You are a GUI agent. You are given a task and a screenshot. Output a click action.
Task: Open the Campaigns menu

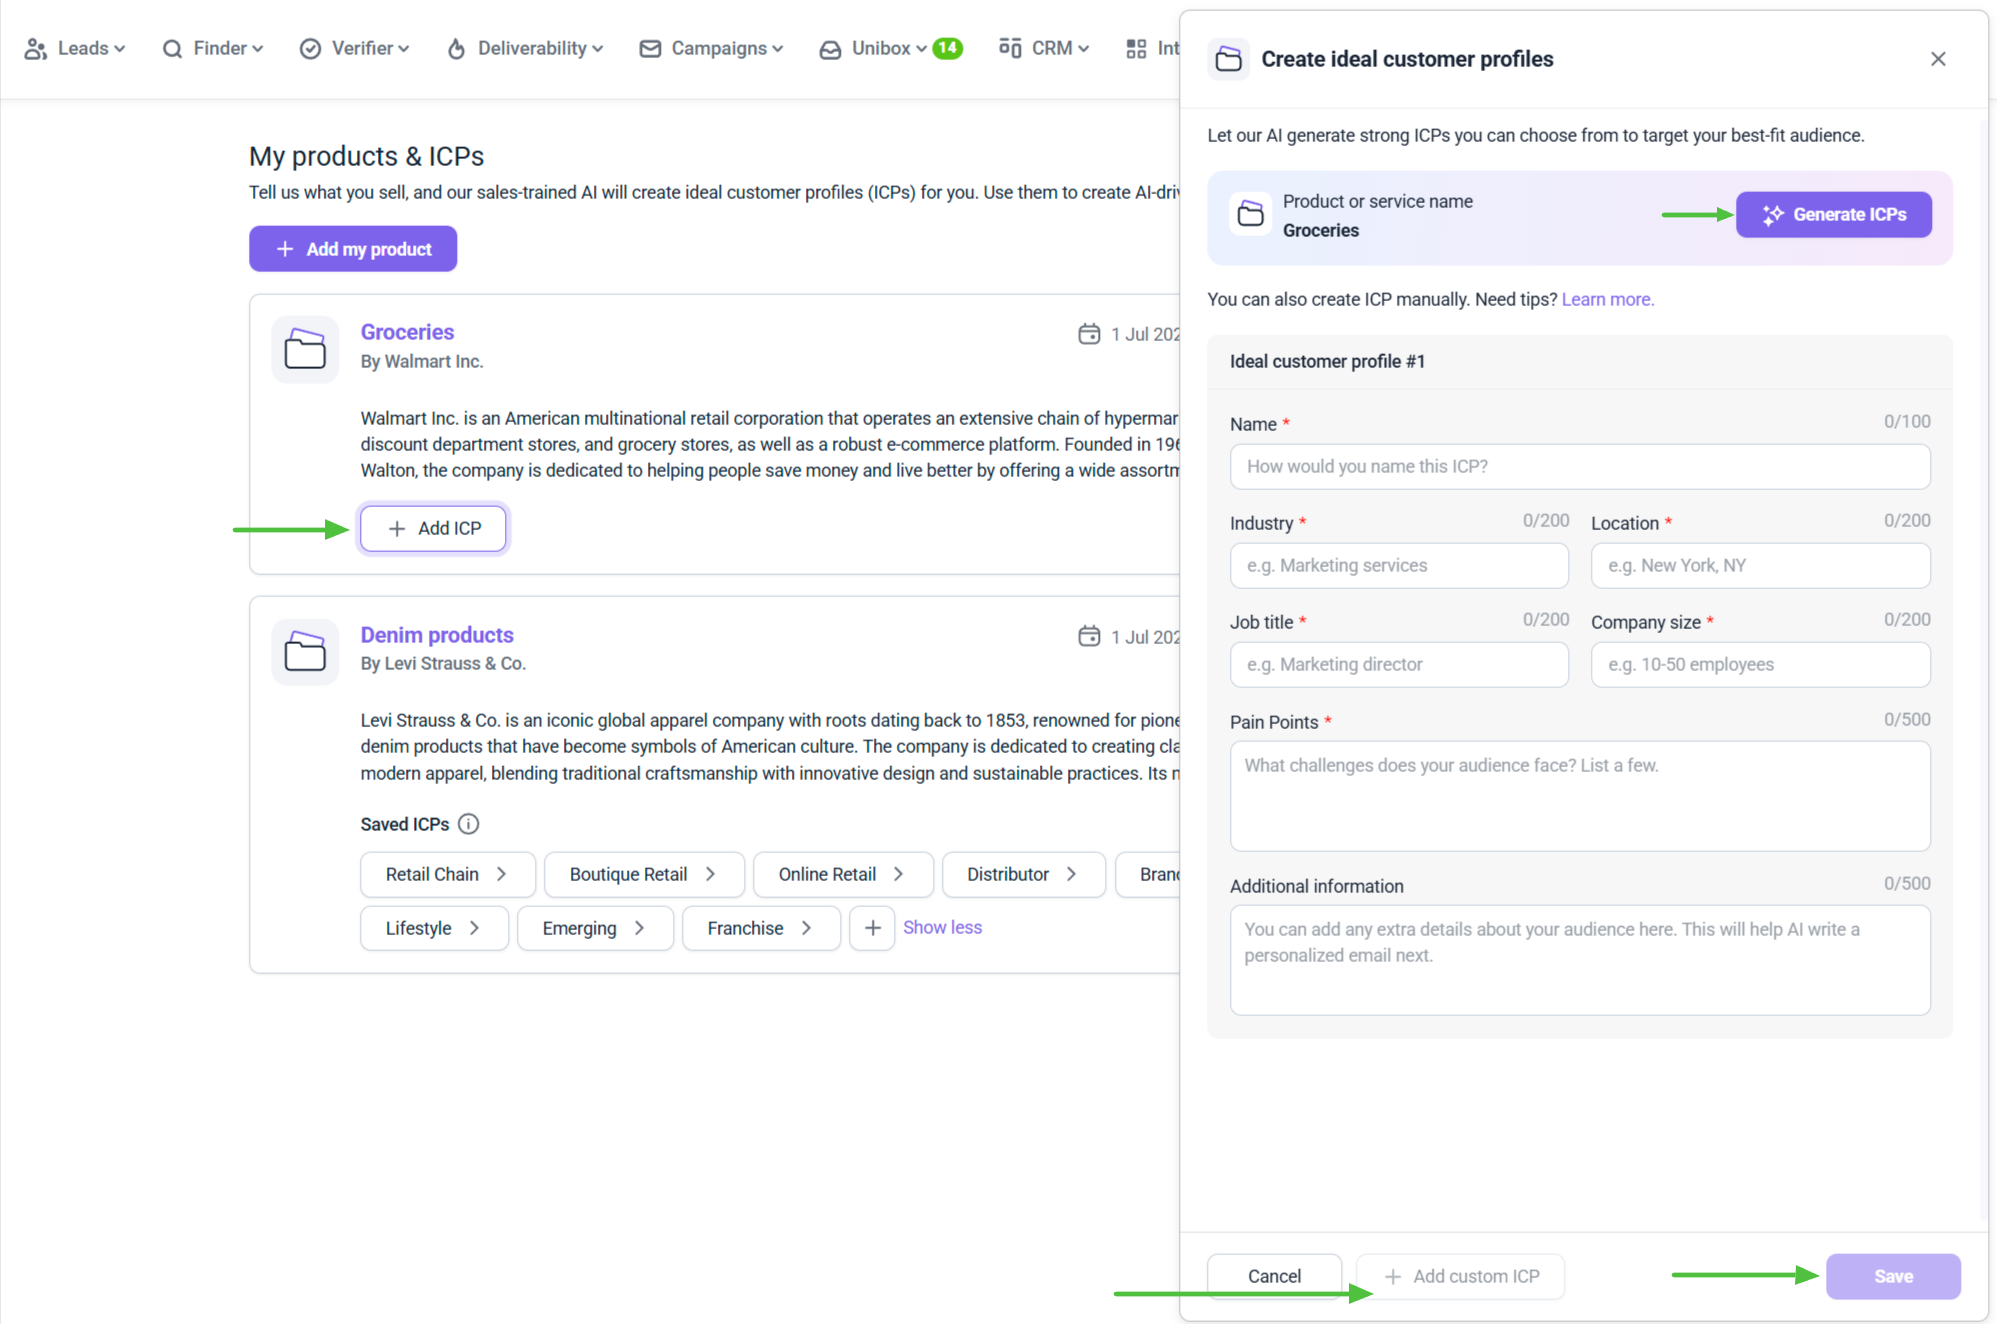711,48
